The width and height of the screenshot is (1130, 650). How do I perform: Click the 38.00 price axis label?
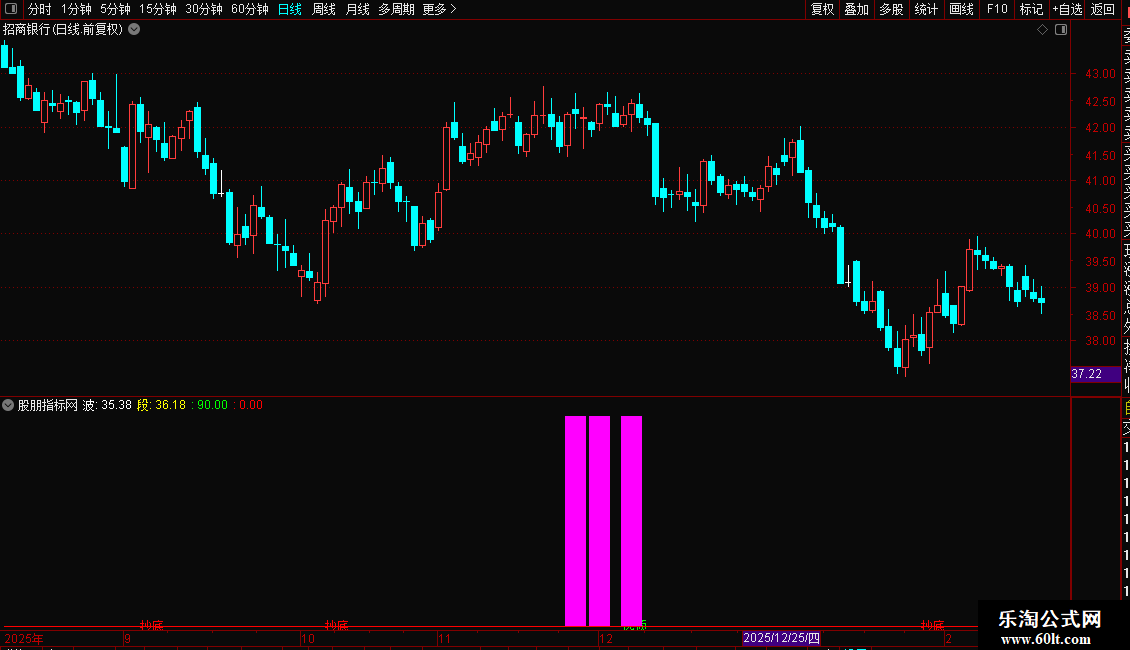point(1100,341)
